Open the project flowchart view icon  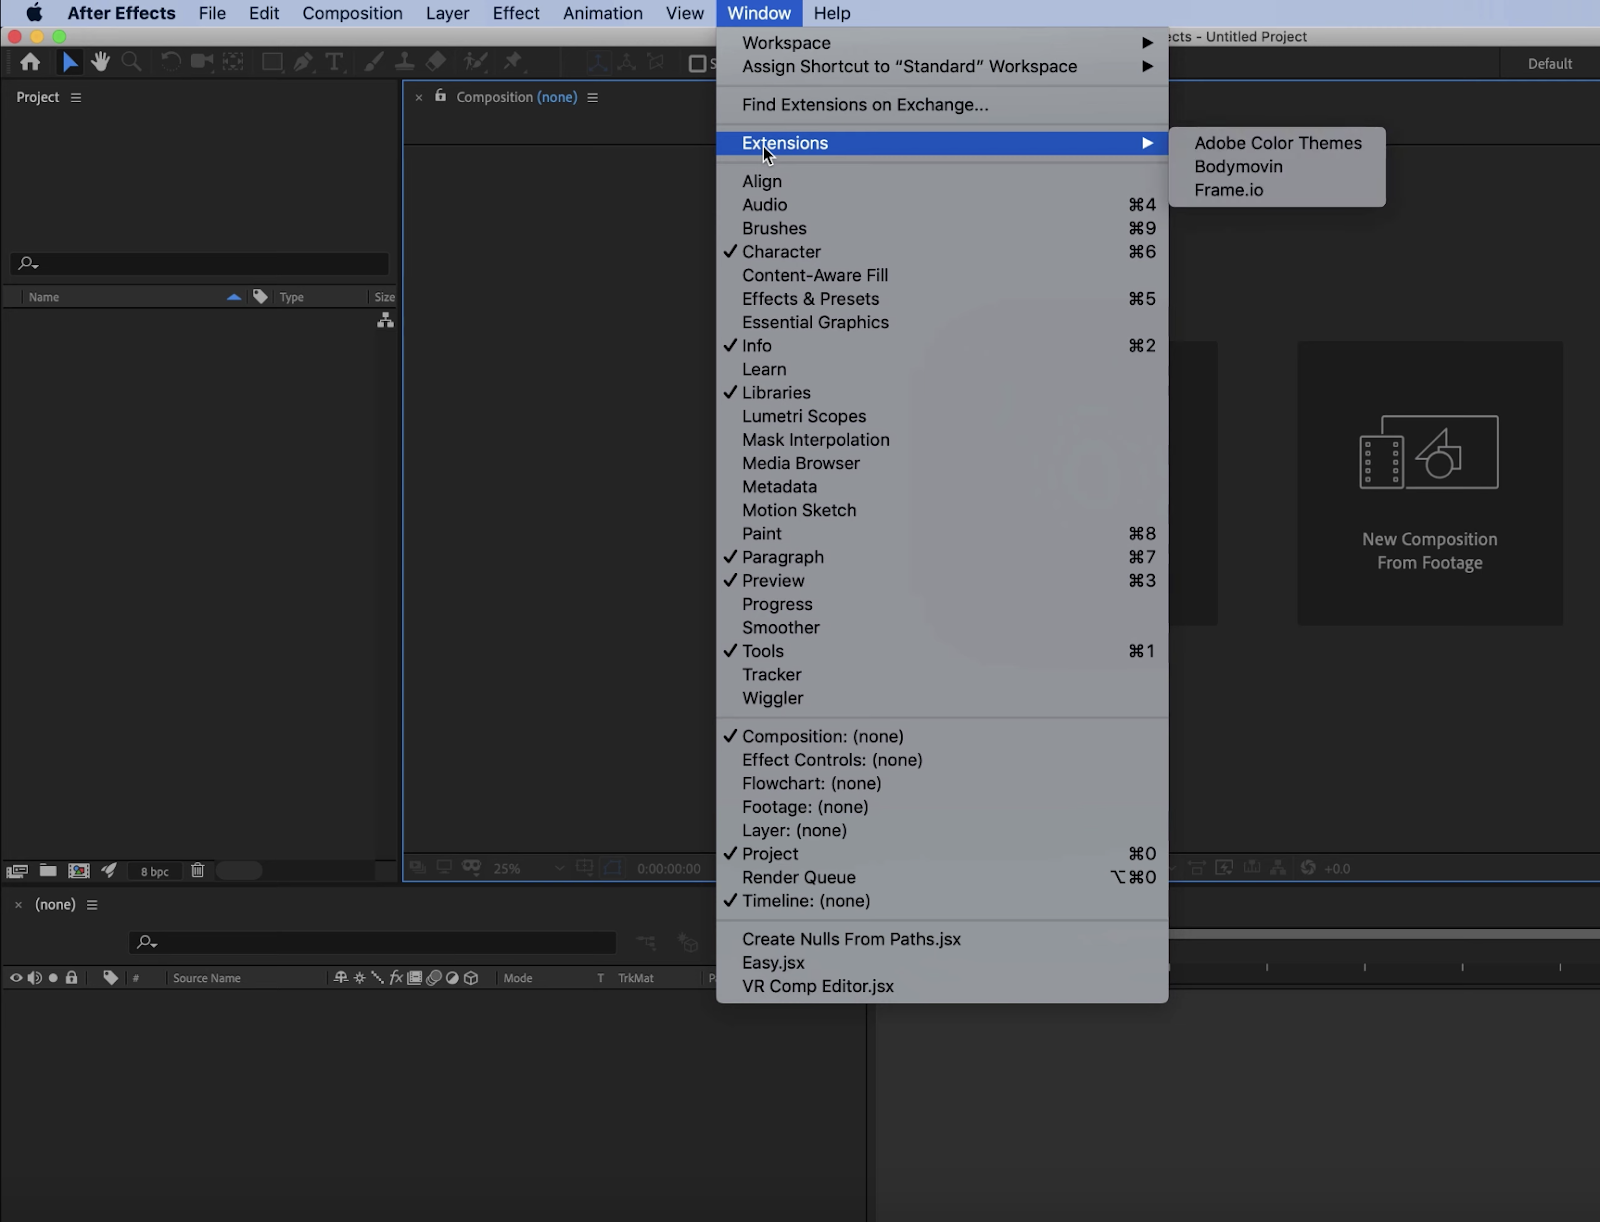coord(385,320)
